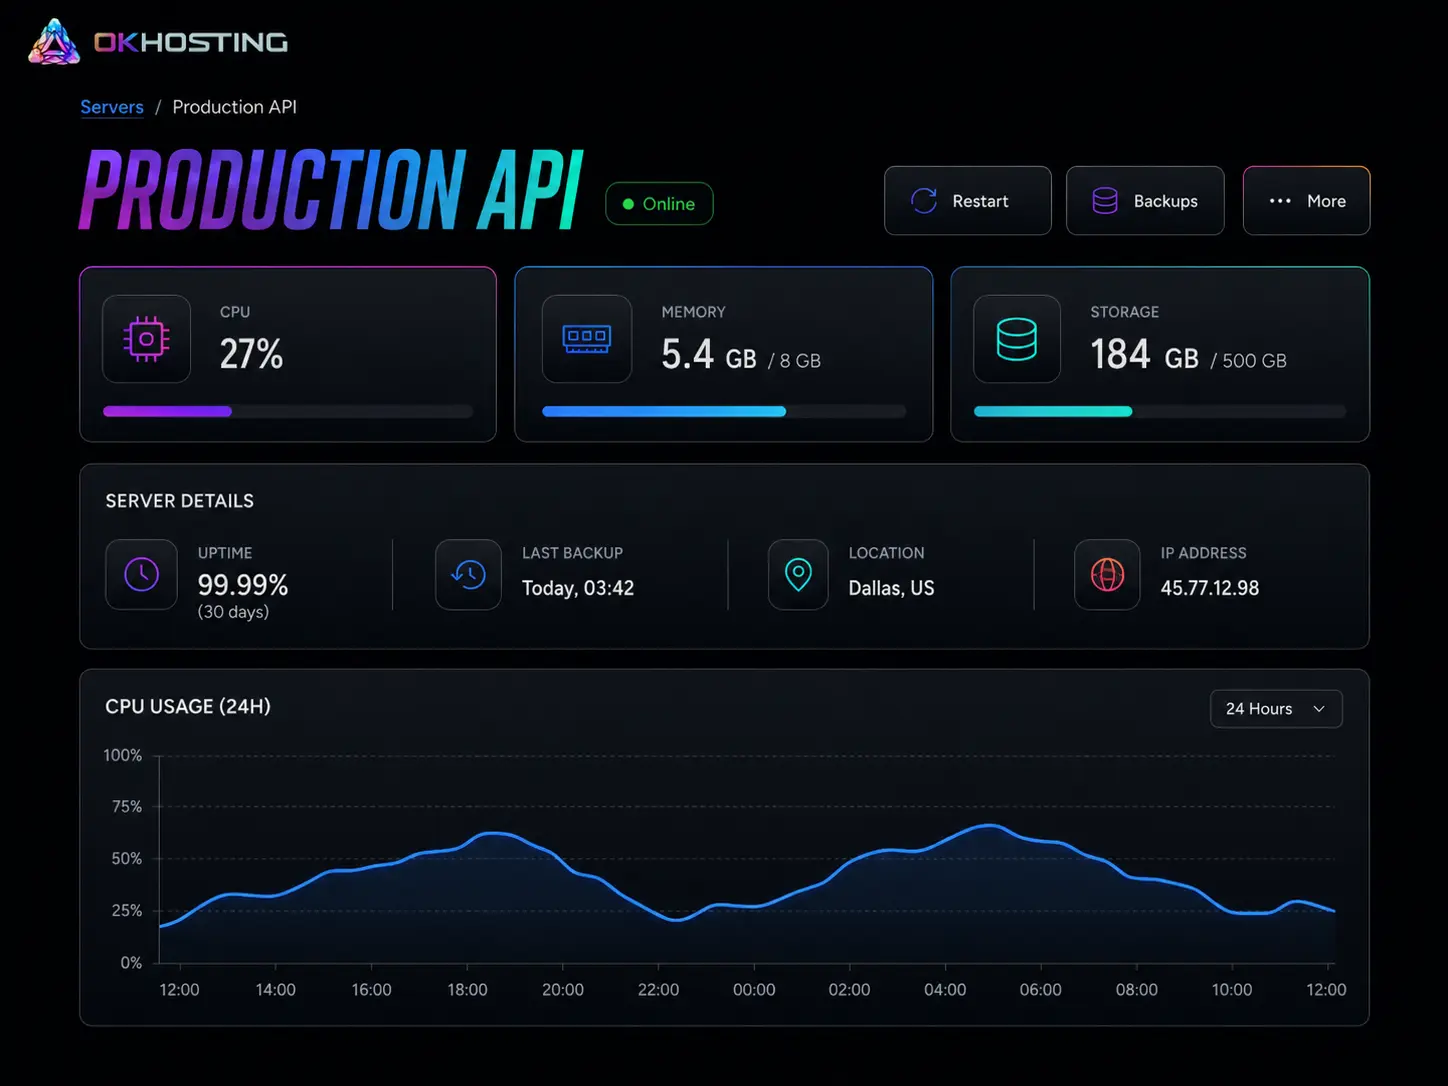Screen dimensions: 1448x1086
Task: Click the Location map pin icon
Action: 798,574
